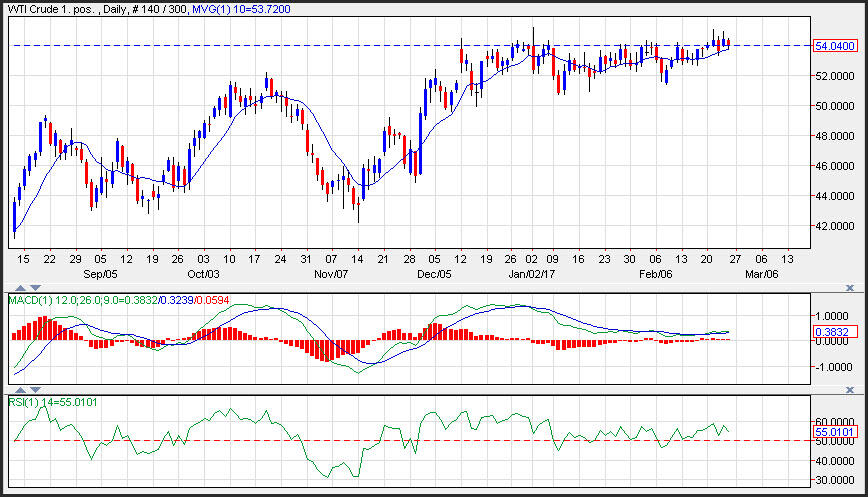Click the Mar/06 date on time axis
Image resolution: width=868 pixels, height=497 pixels.
pyautogui.click(x=761, y=273)
